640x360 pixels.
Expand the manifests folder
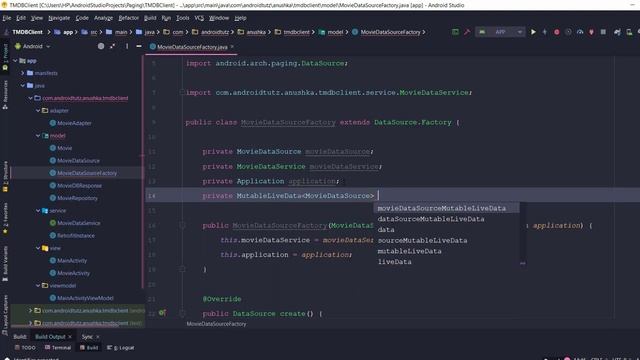[23, 73]
